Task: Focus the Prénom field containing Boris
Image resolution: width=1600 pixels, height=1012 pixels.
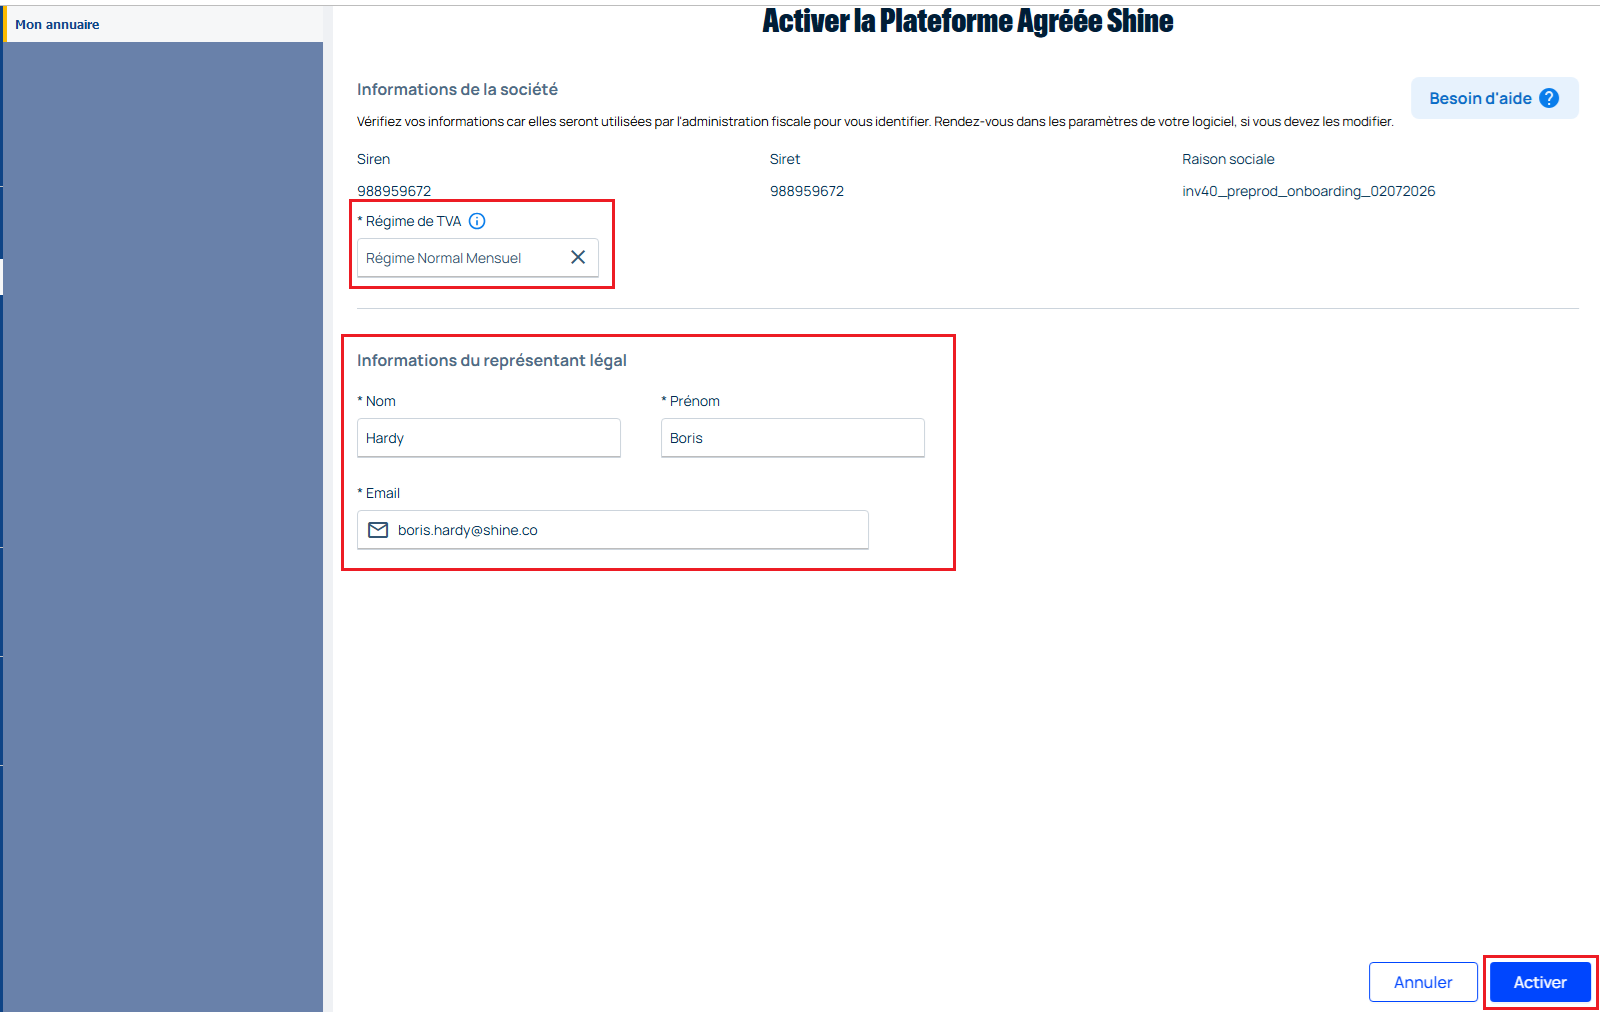Action: coord(793,438)
